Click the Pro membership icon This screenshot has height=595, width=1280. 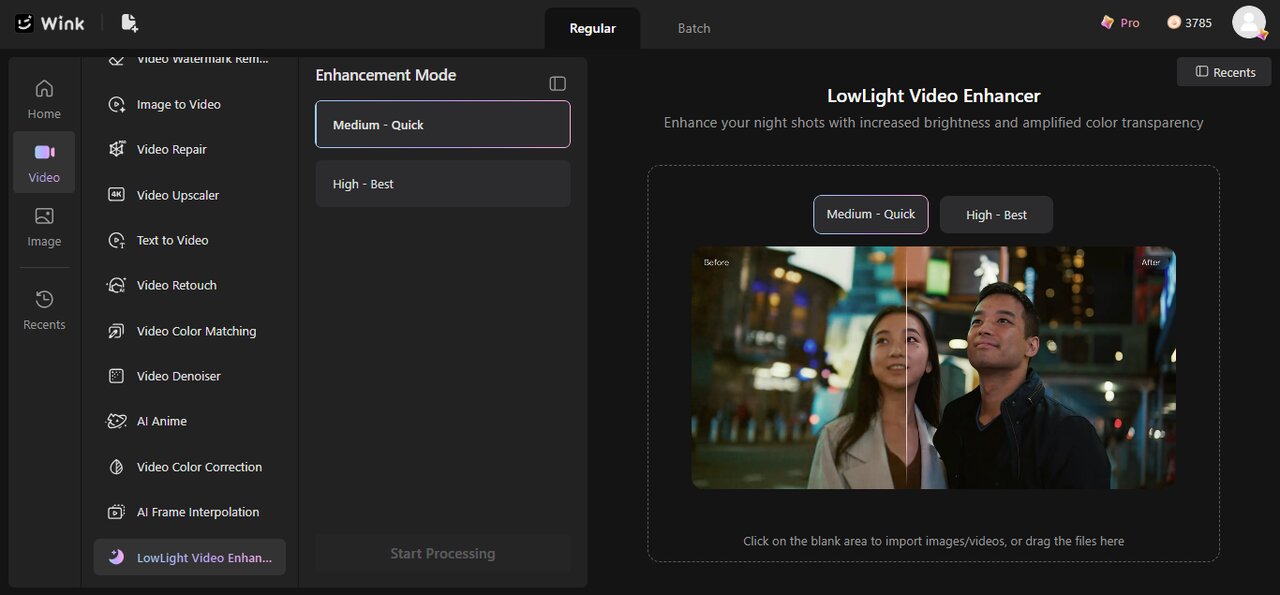[x=1107, y=22]
